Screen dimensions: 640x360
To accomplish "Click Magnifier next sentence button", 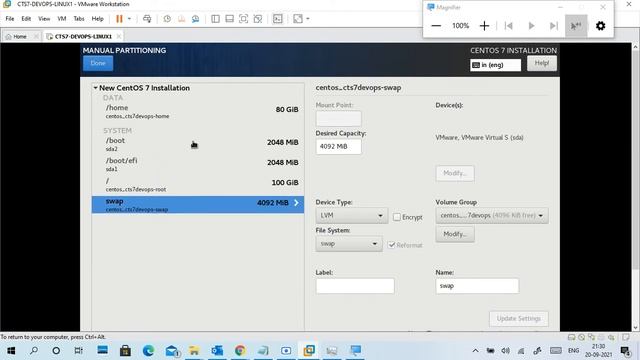I will (553, 26).
